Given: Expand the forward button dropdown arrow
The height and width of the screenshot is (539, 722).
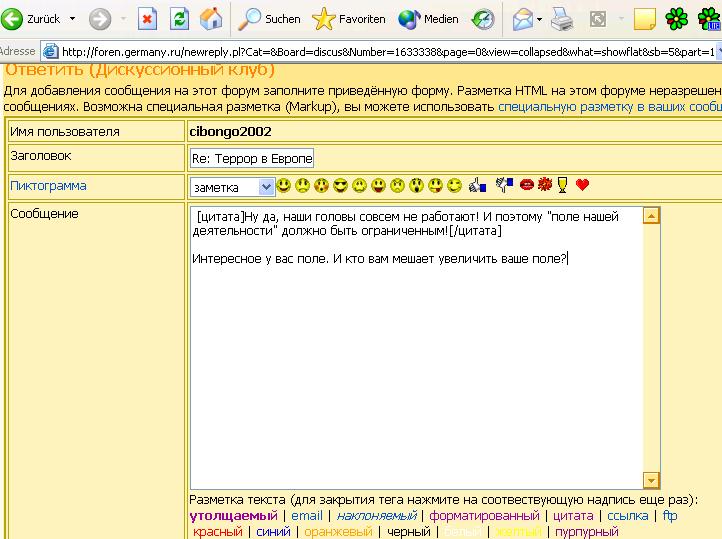Looking at the screenshot, I should 123,19.
